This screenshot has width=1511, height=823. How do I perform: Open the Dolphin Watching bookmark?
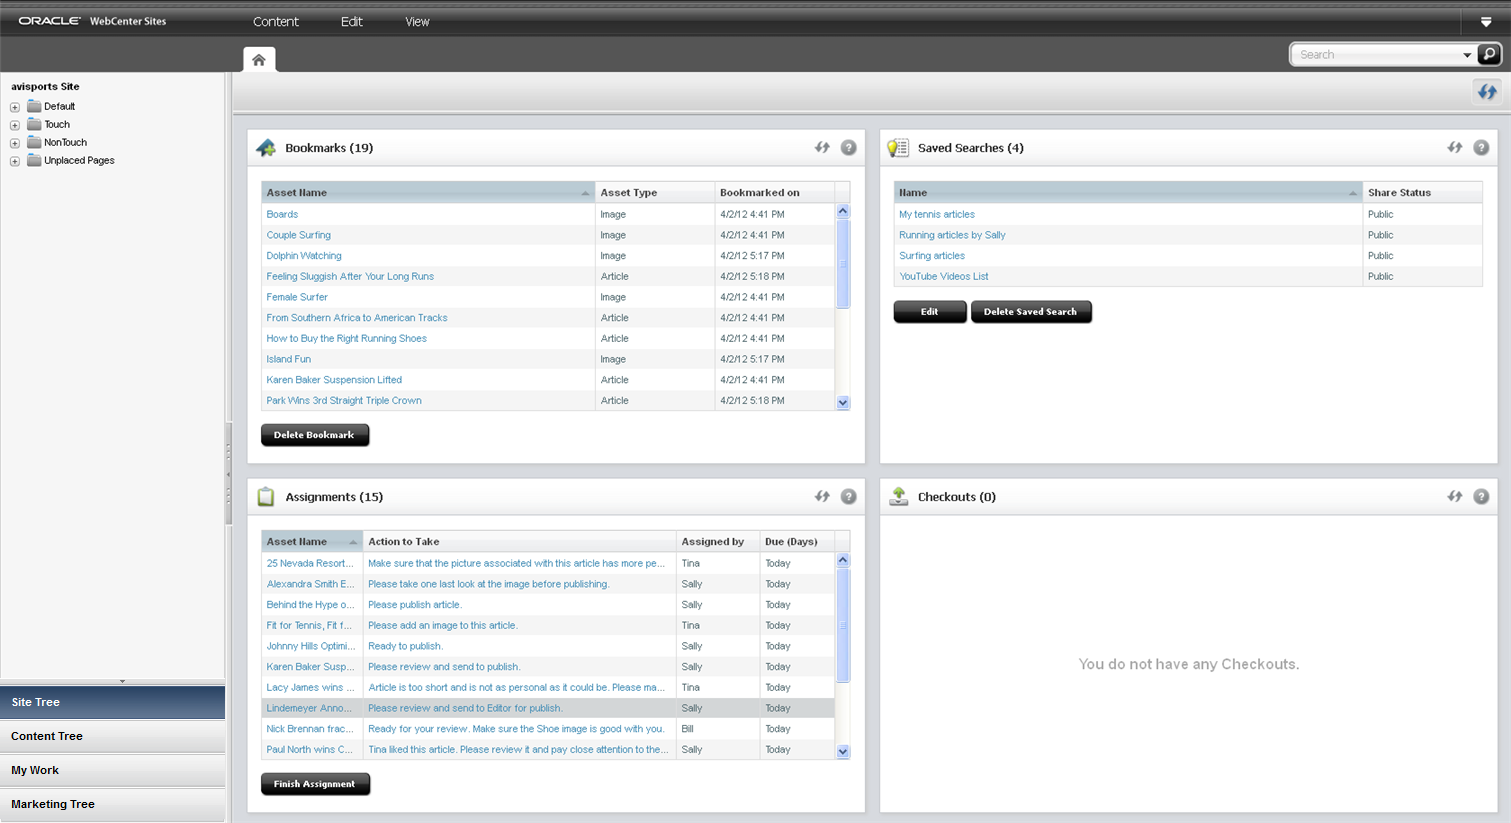pyautogui.click(x=304, y=256)
